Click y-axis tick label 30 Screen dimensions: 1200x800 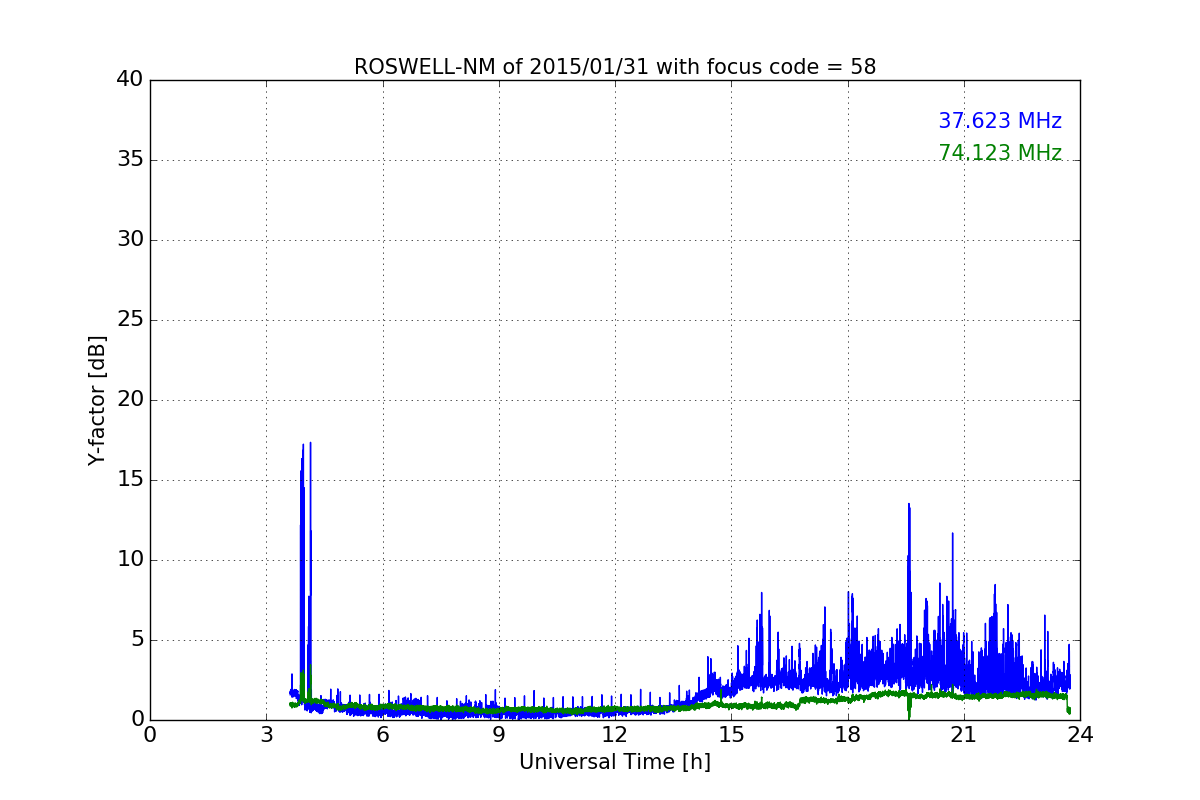click(130, 240)
